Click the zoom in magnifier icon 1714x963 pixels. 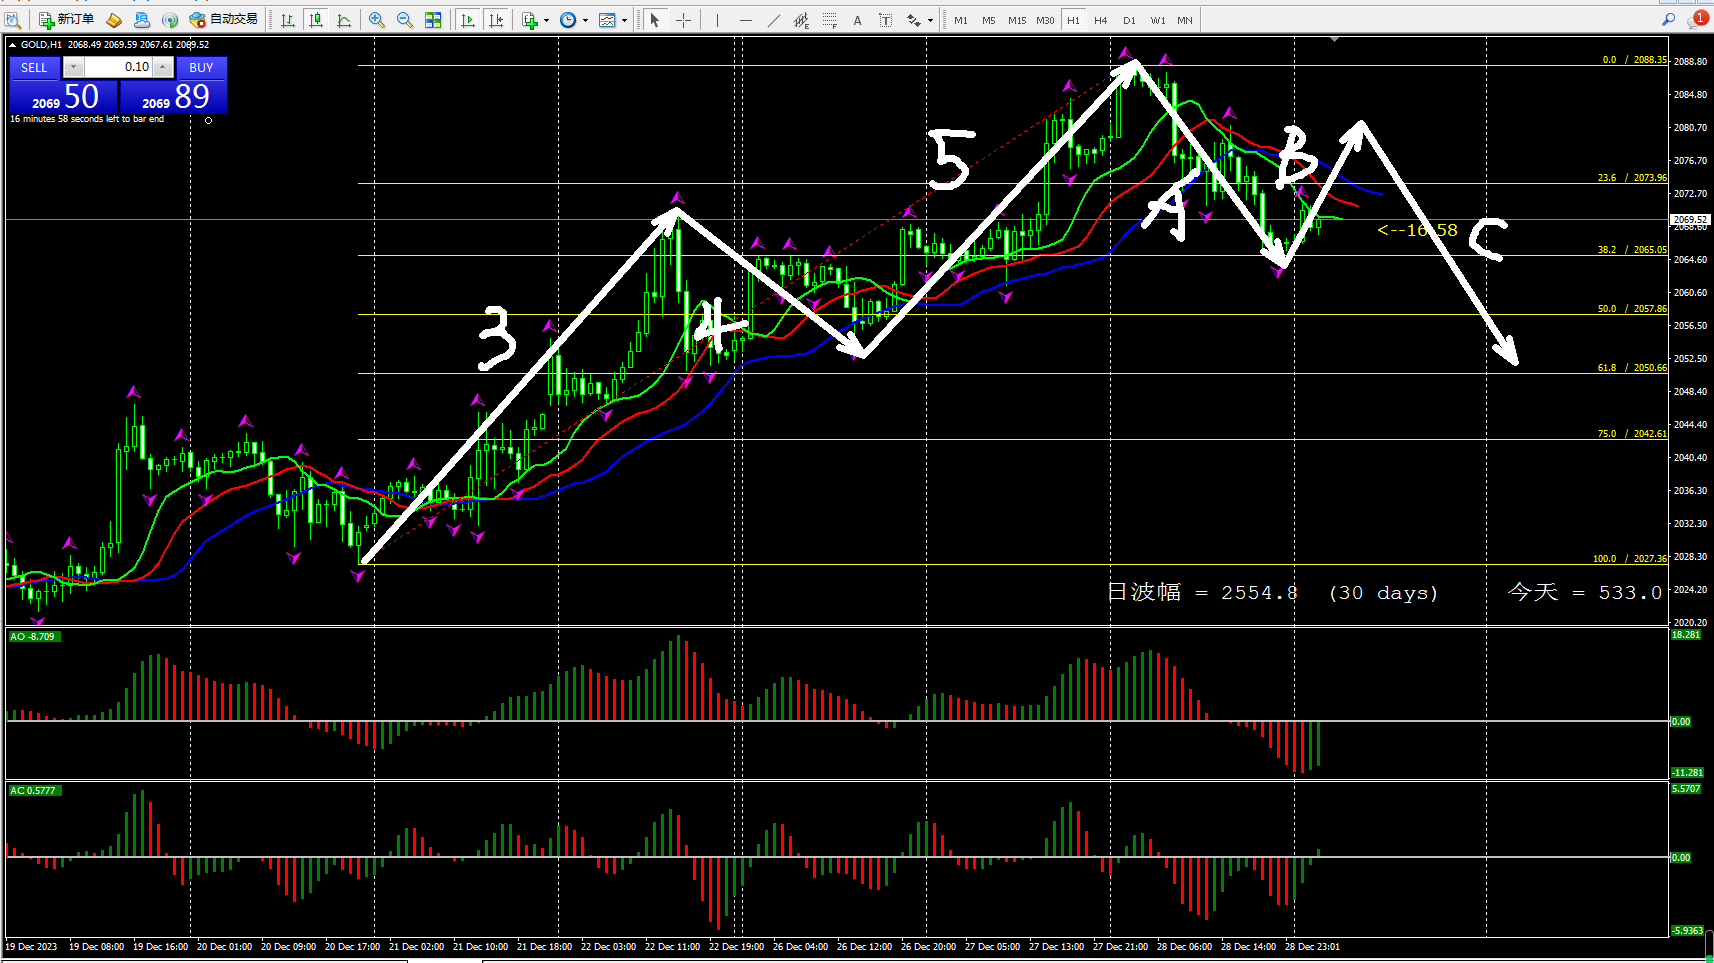click(x=377, y=20)
